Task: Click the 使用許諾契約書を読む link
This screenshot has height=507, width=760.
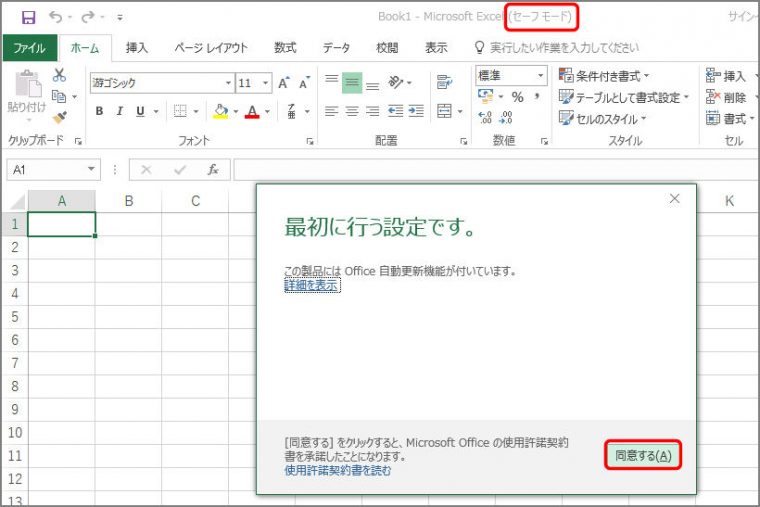Action: tap(337, 470)
